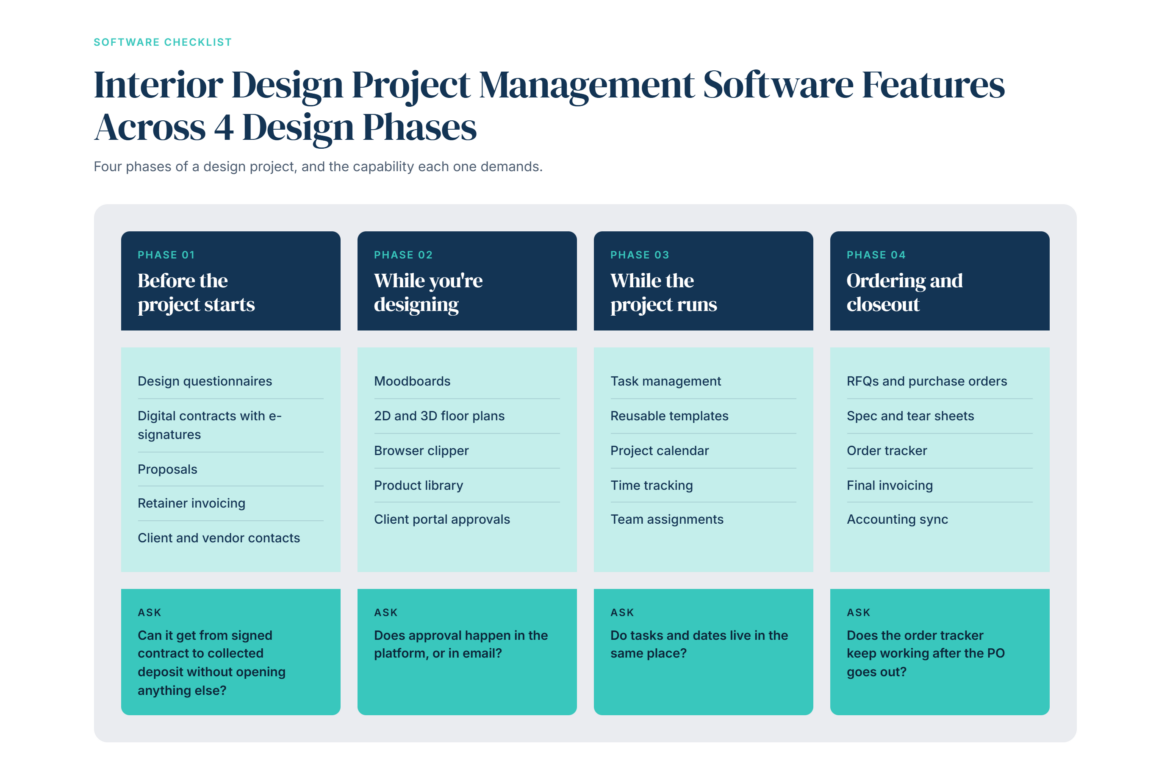Click 'Design questionnaires' item
This screenshot has width=1170, height=783.
click(204, 381)
